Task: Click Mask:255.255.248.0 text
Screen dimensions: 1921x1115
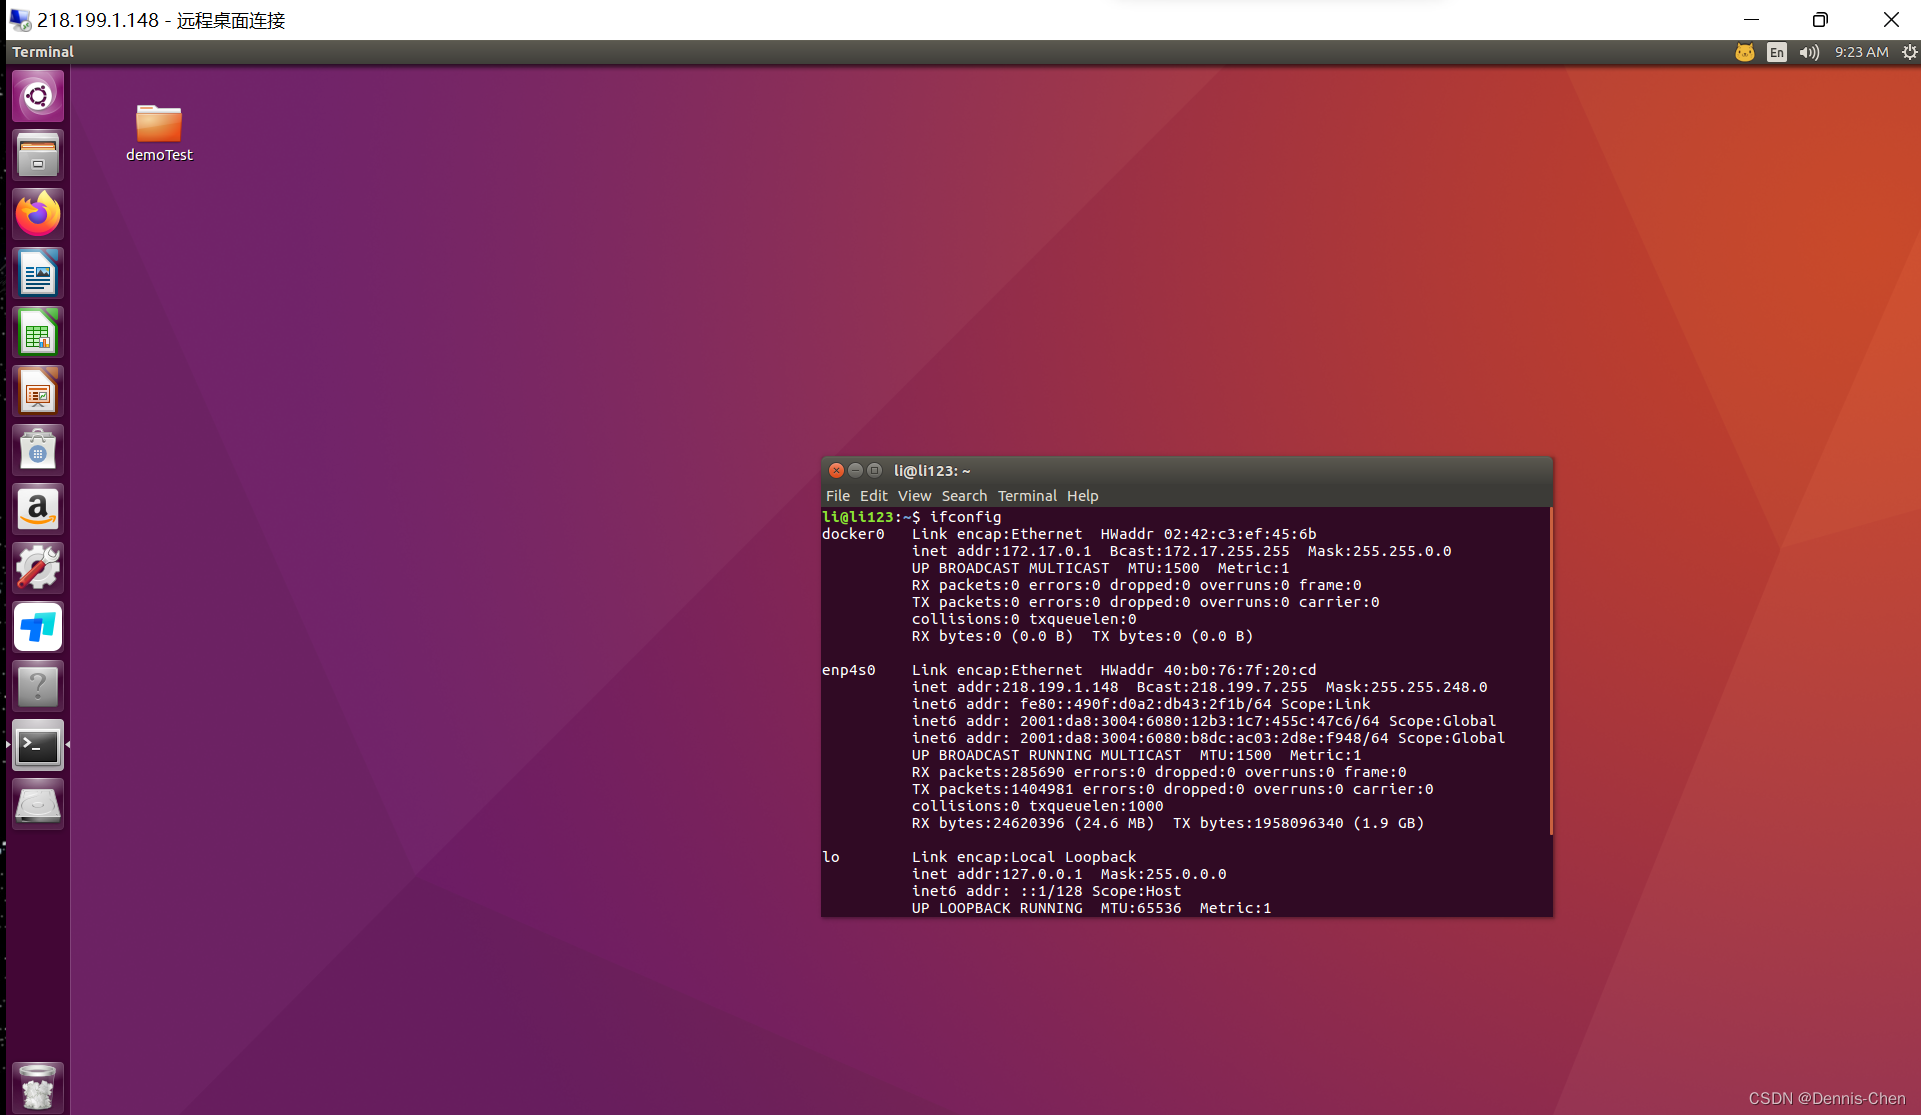Action: pyautogui.click(x=1406, y=687)
